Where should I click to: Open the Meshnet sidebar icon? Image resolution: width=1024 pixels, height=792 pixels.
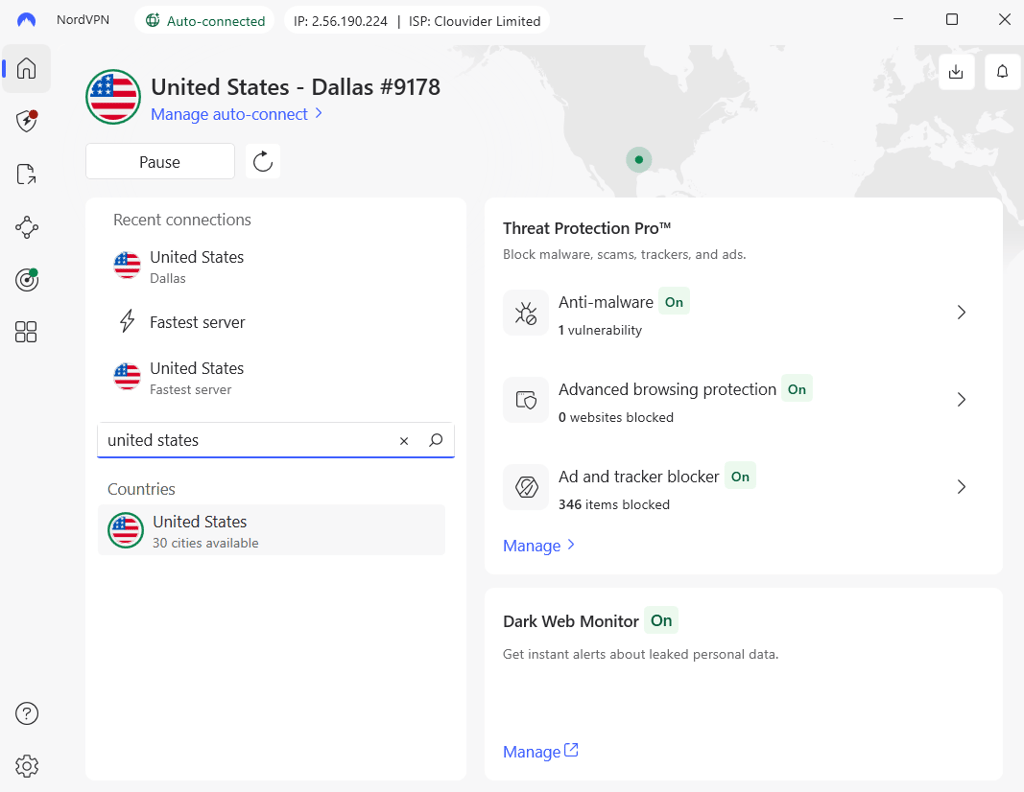(x=27, y=227)
